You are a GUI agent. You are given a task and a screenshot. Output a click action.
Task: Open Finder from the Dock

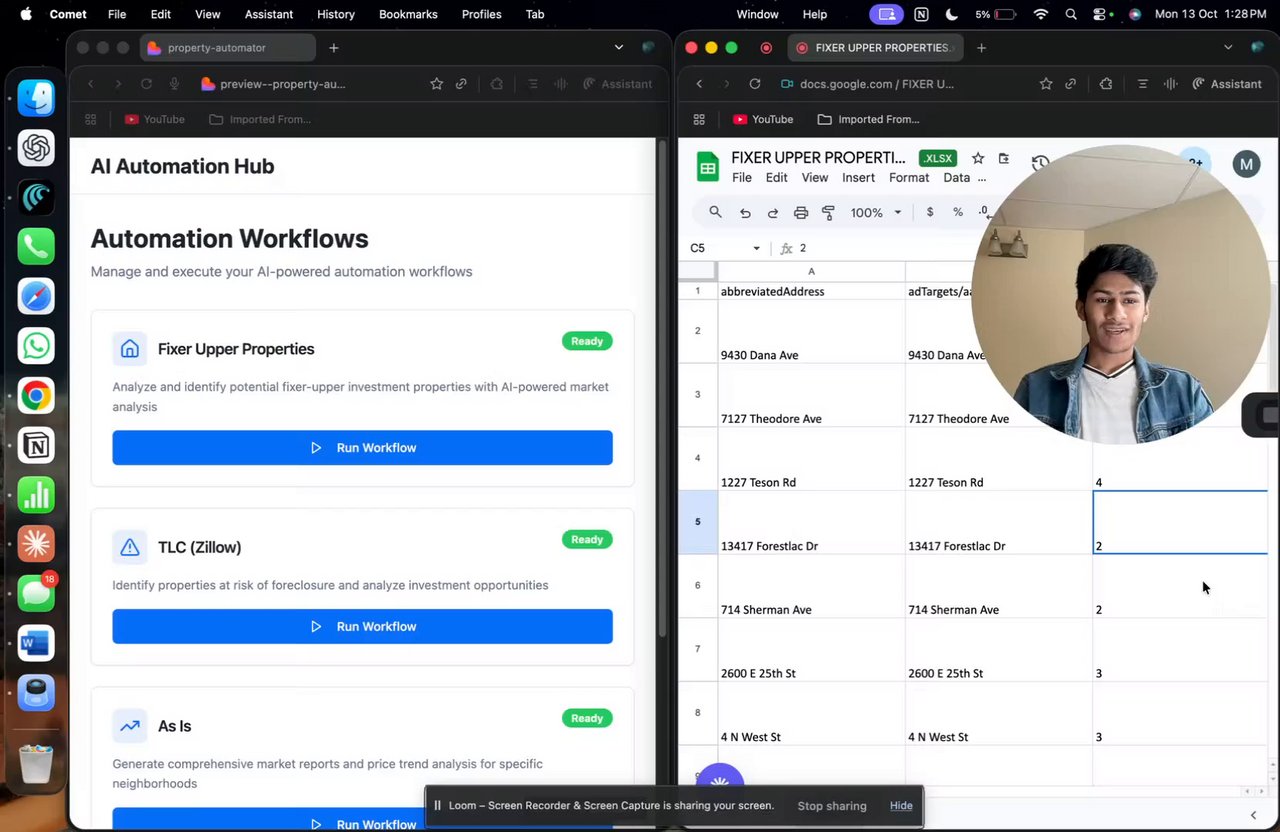pyautogui.click(x=36, y=98)
